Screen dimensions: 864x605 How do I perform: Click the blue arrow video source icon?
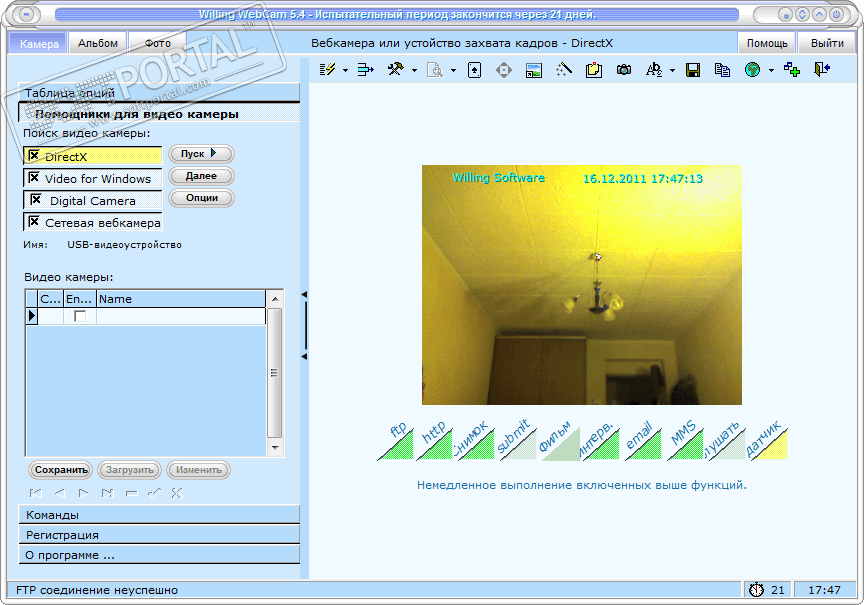pyautogui.click(x=365, y=69)
